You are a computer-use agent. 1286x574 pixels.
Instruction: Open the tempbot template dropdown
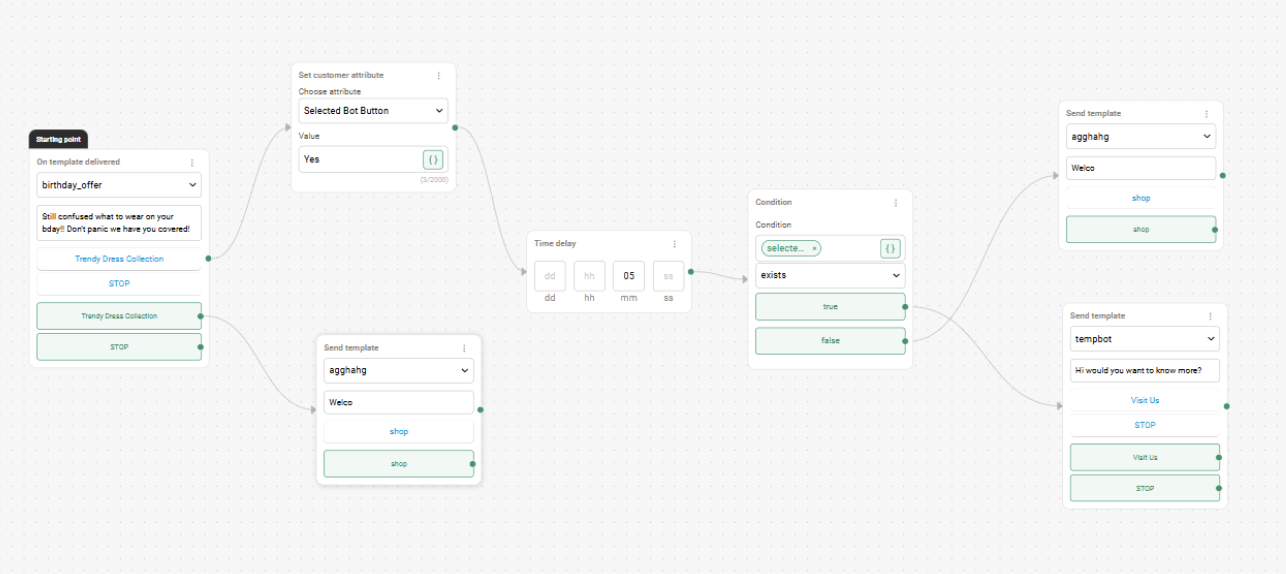pos(1145,339)
